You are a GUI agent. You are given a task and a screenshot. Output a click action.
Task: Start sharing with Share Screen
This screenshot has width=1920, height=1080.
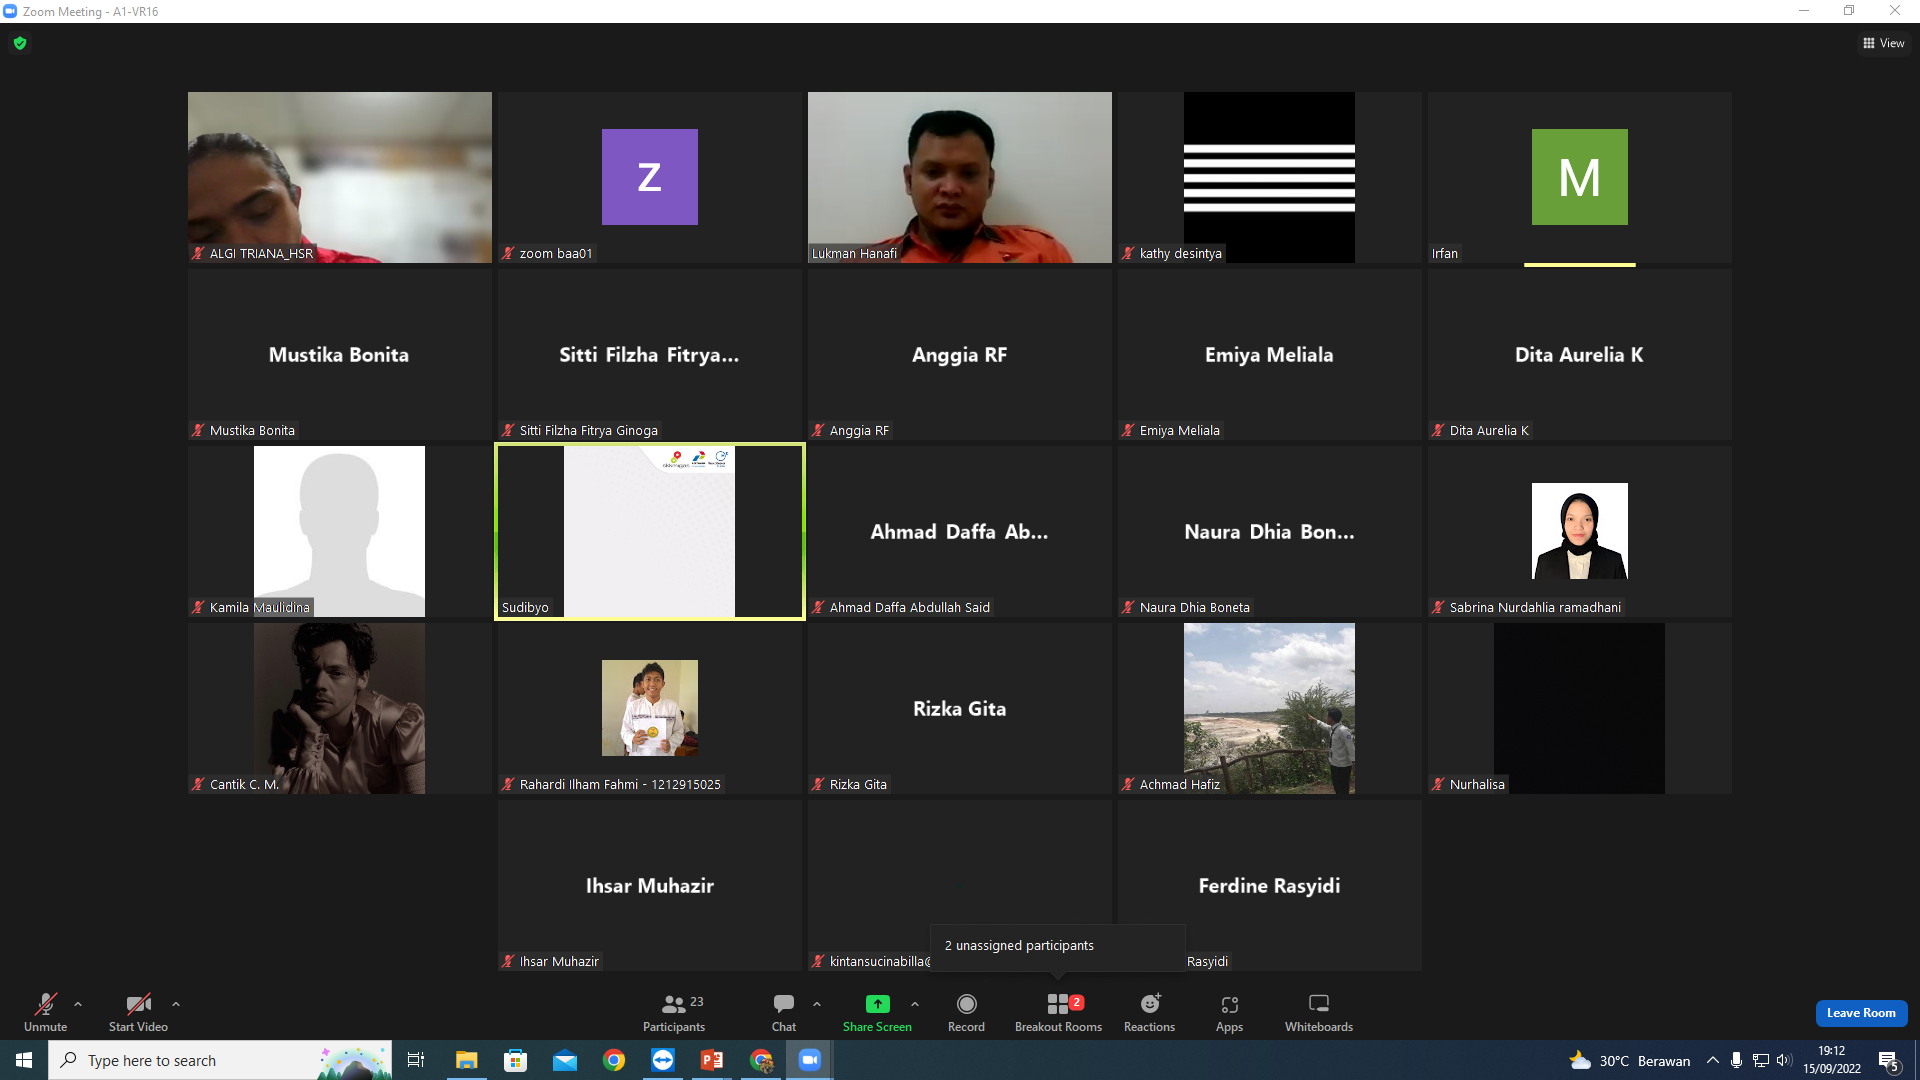click(x=877, y=1012)
